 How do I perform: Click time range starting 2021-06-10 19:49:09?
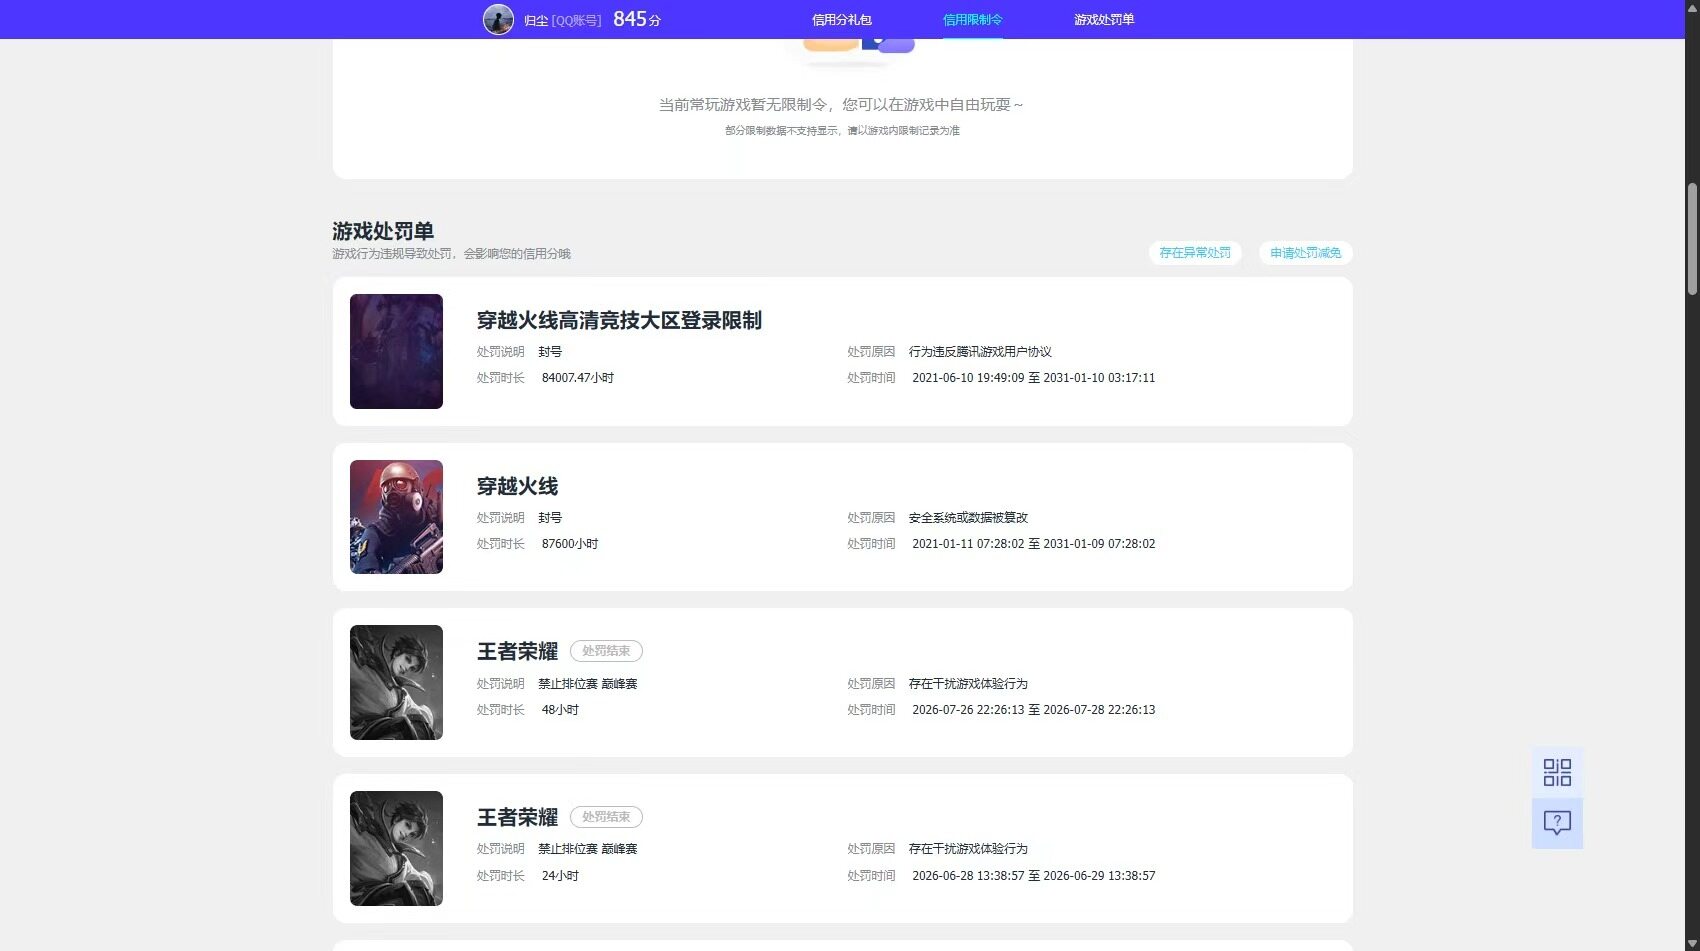(x=1033, y=378)
